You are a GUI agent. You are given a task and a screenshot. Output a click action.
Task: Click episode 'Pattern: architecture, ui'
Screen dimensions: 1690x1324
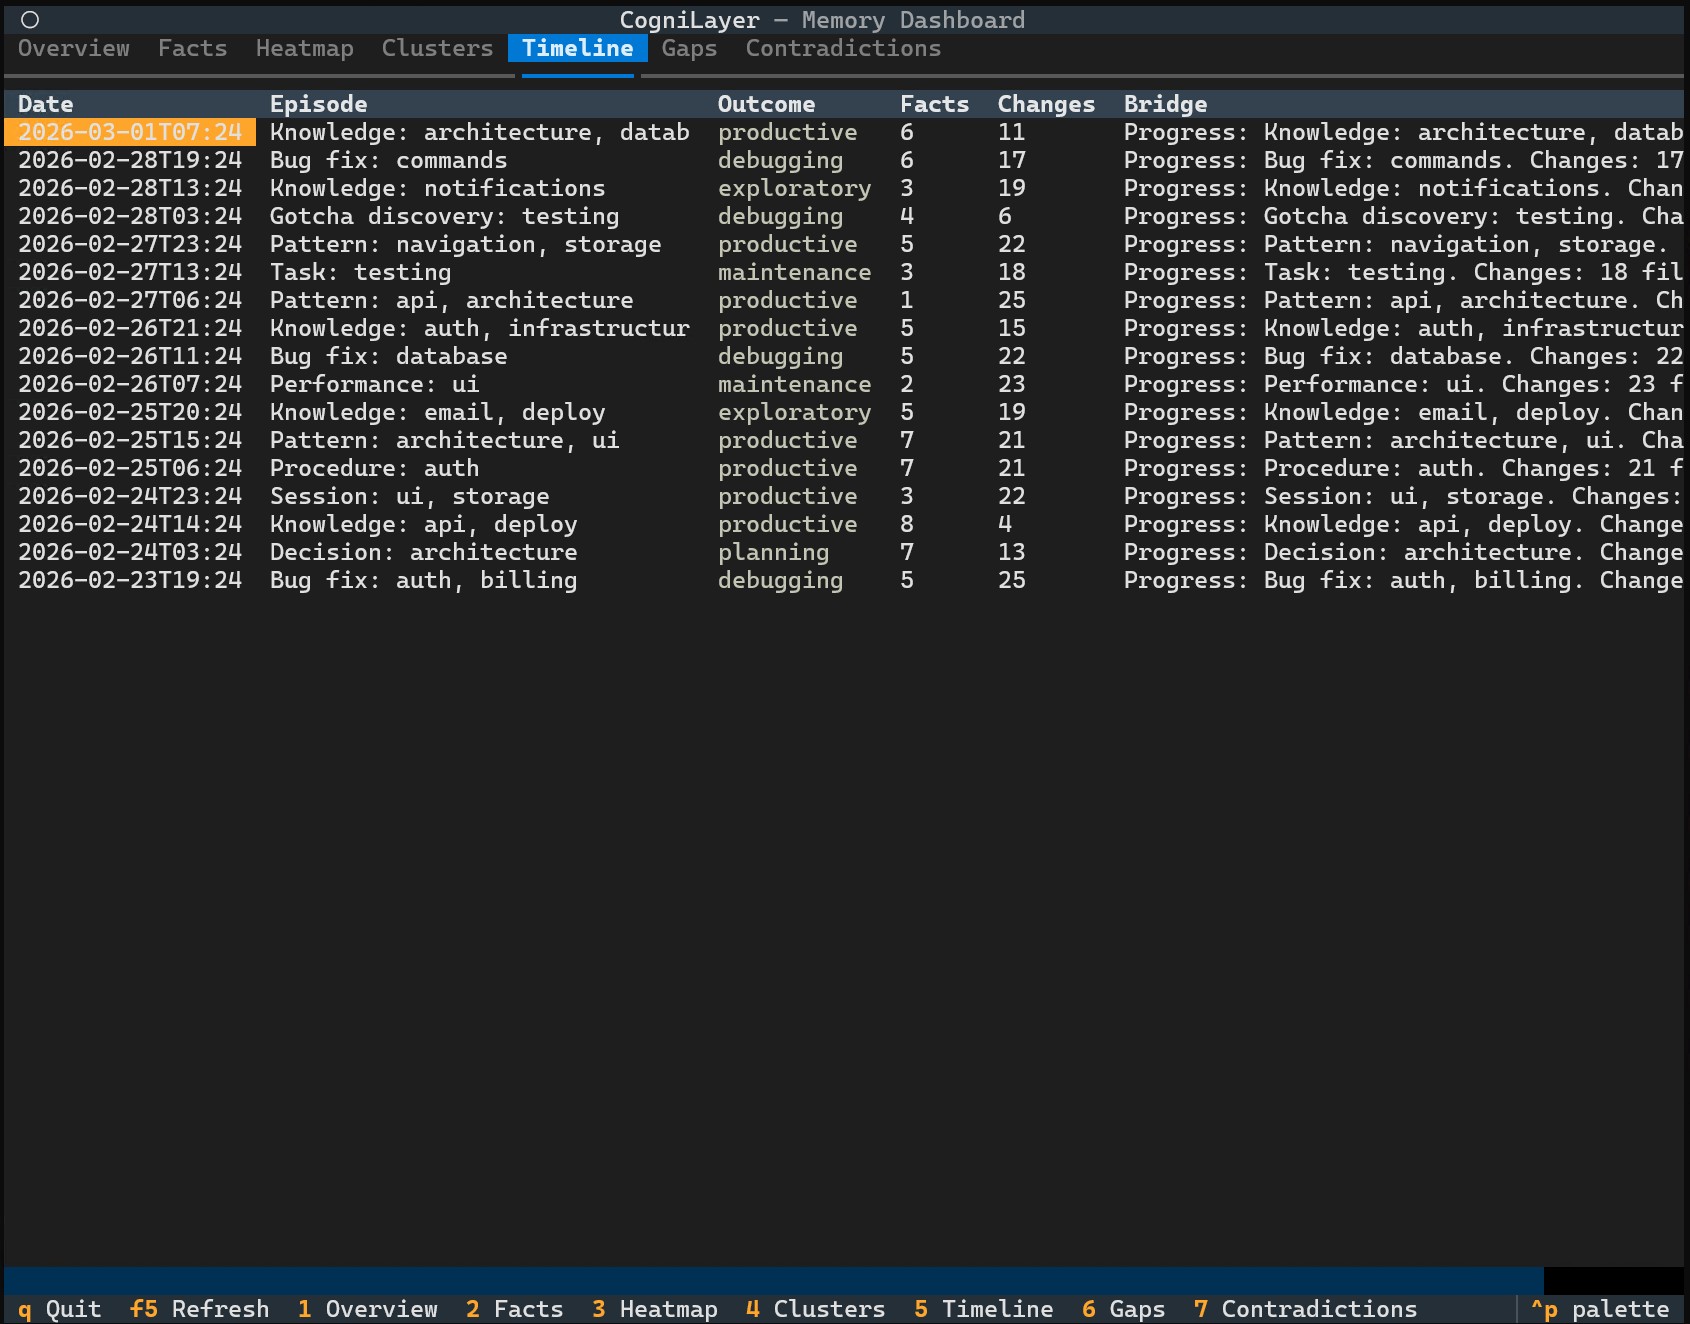444,440
